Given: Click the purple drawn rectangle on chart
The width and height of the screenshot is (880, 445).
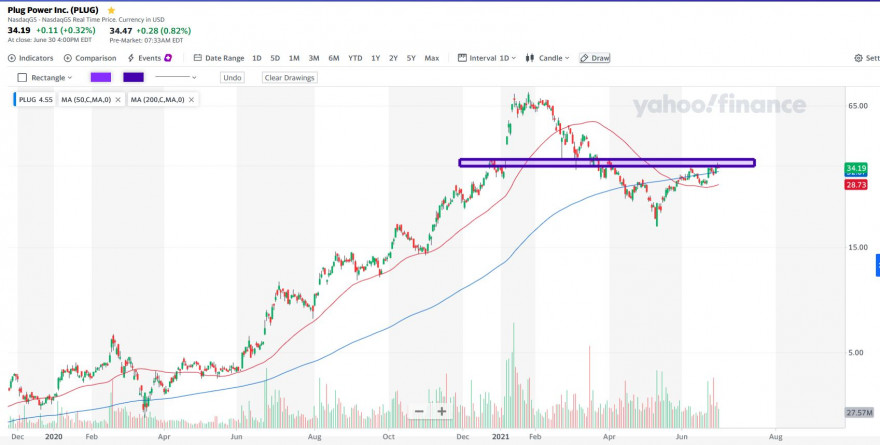Looking at the screenshot, I should 607,163.
